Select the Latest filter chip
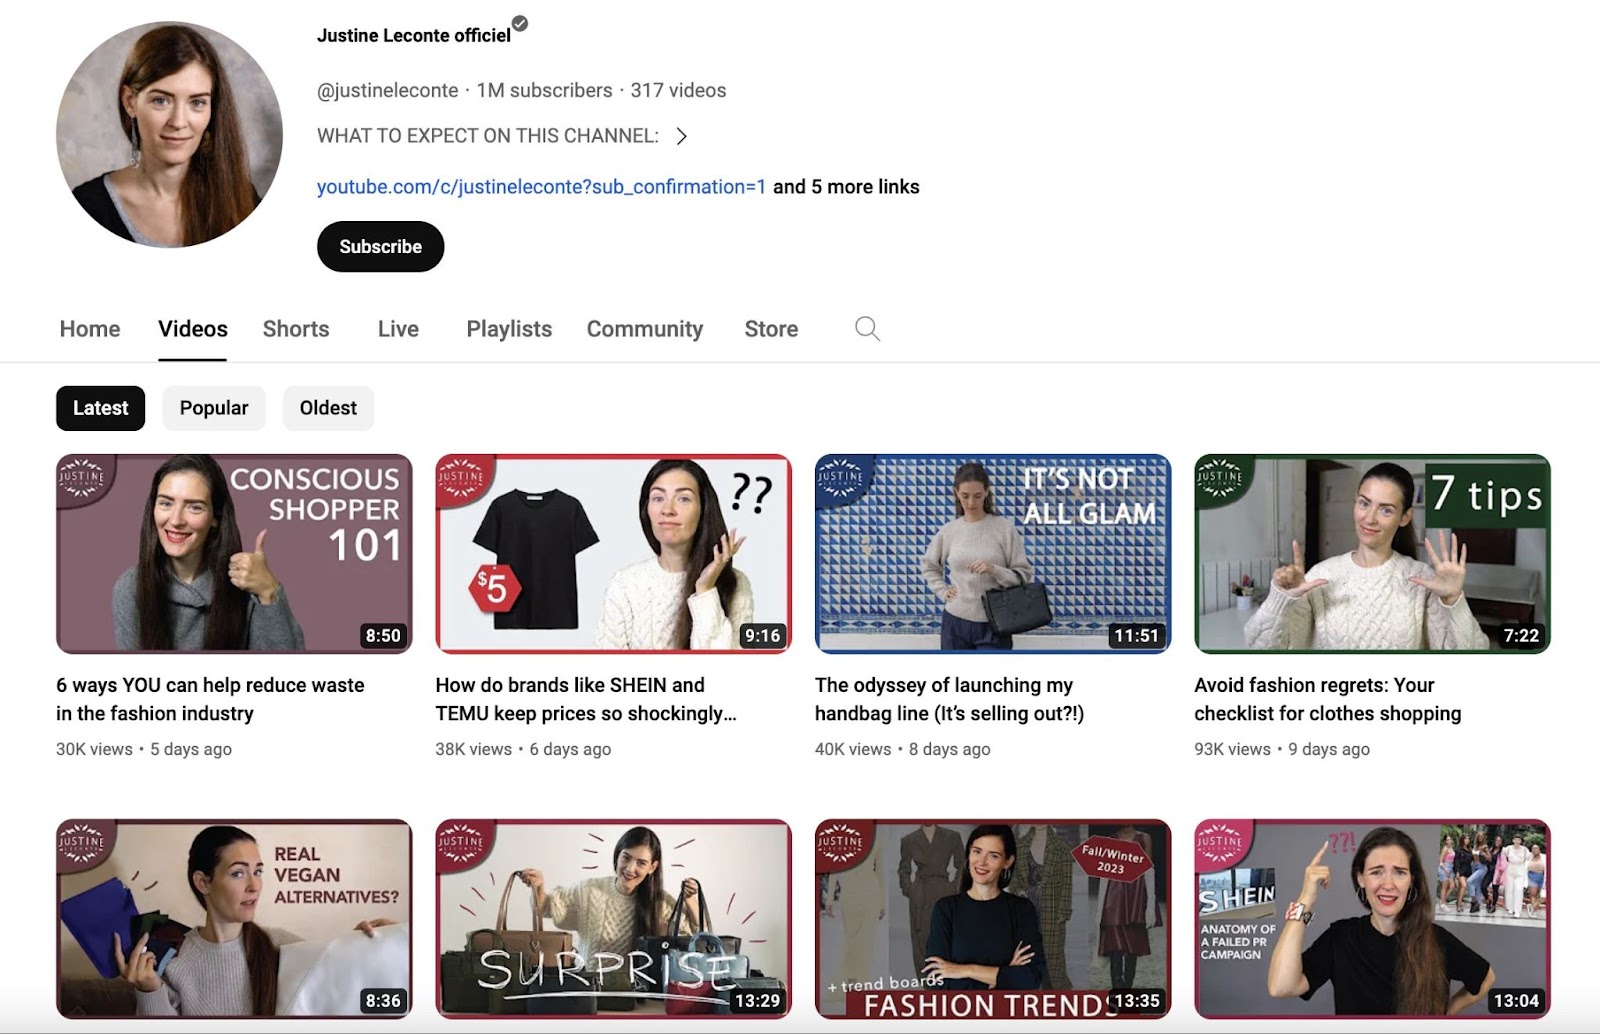The height and width of the screenshot is (1034, 1600). click(100, 407)
